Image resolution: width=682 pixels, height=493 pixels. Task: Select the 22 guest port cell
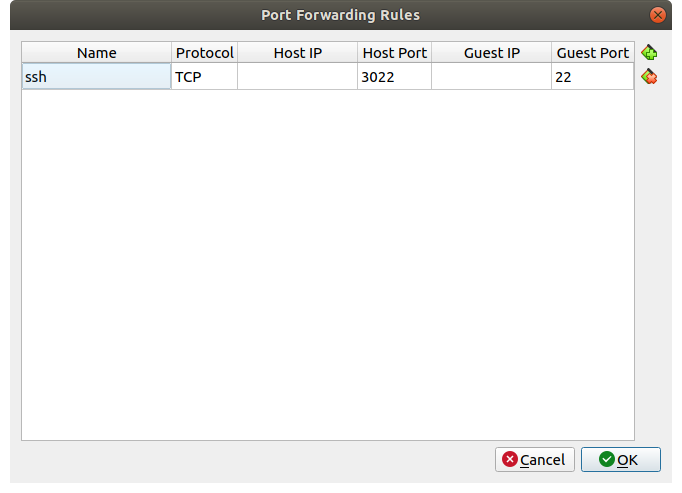[592, 77]
